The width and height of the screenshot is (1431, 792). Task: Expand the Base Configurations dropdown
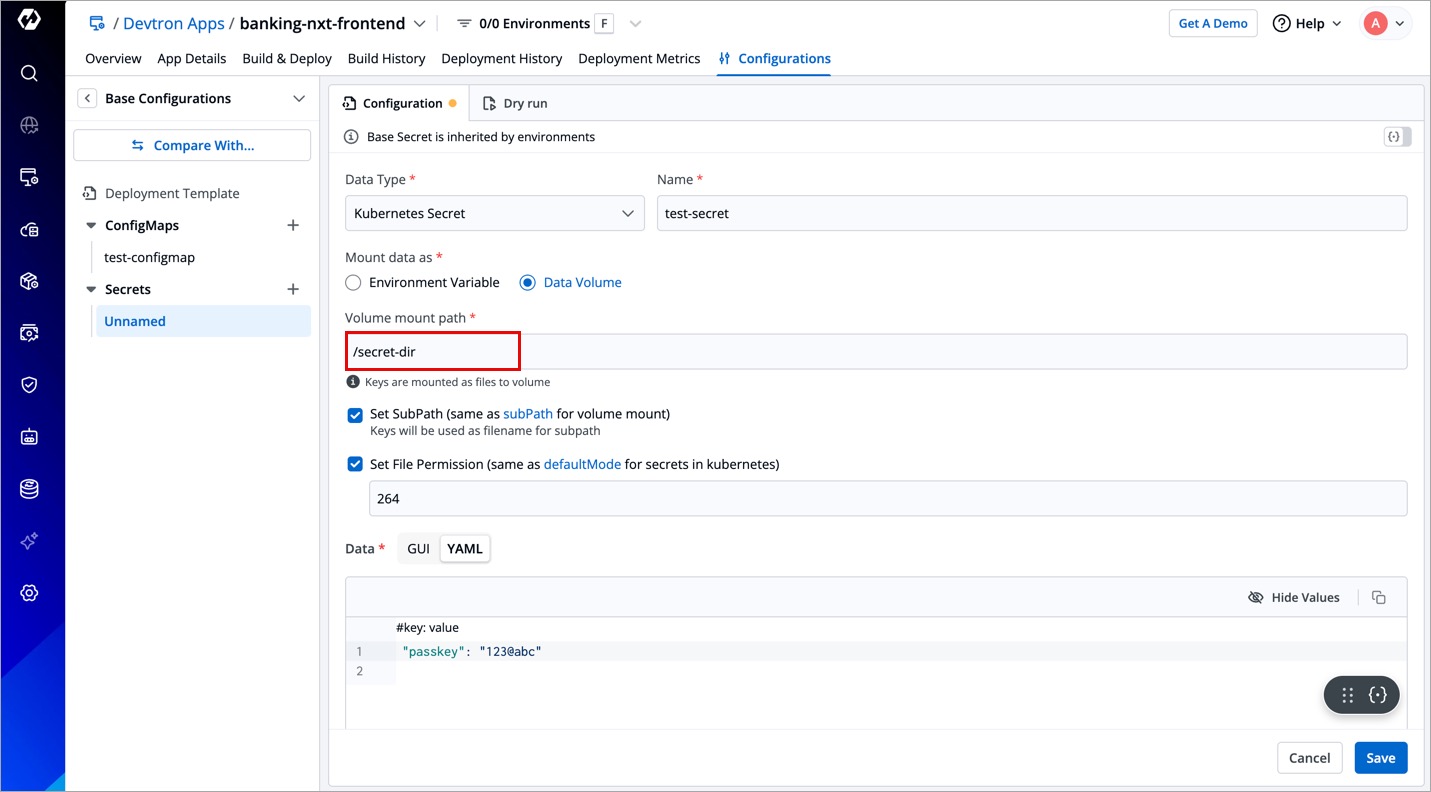point(298,98)
